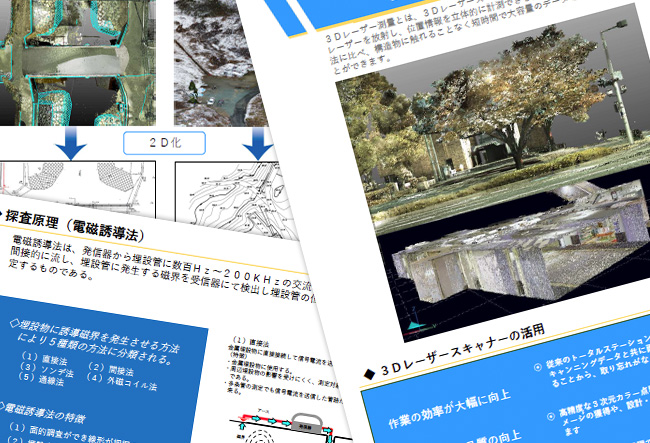Click the blue down arrow right of 2D化

(x=258, y=143)
